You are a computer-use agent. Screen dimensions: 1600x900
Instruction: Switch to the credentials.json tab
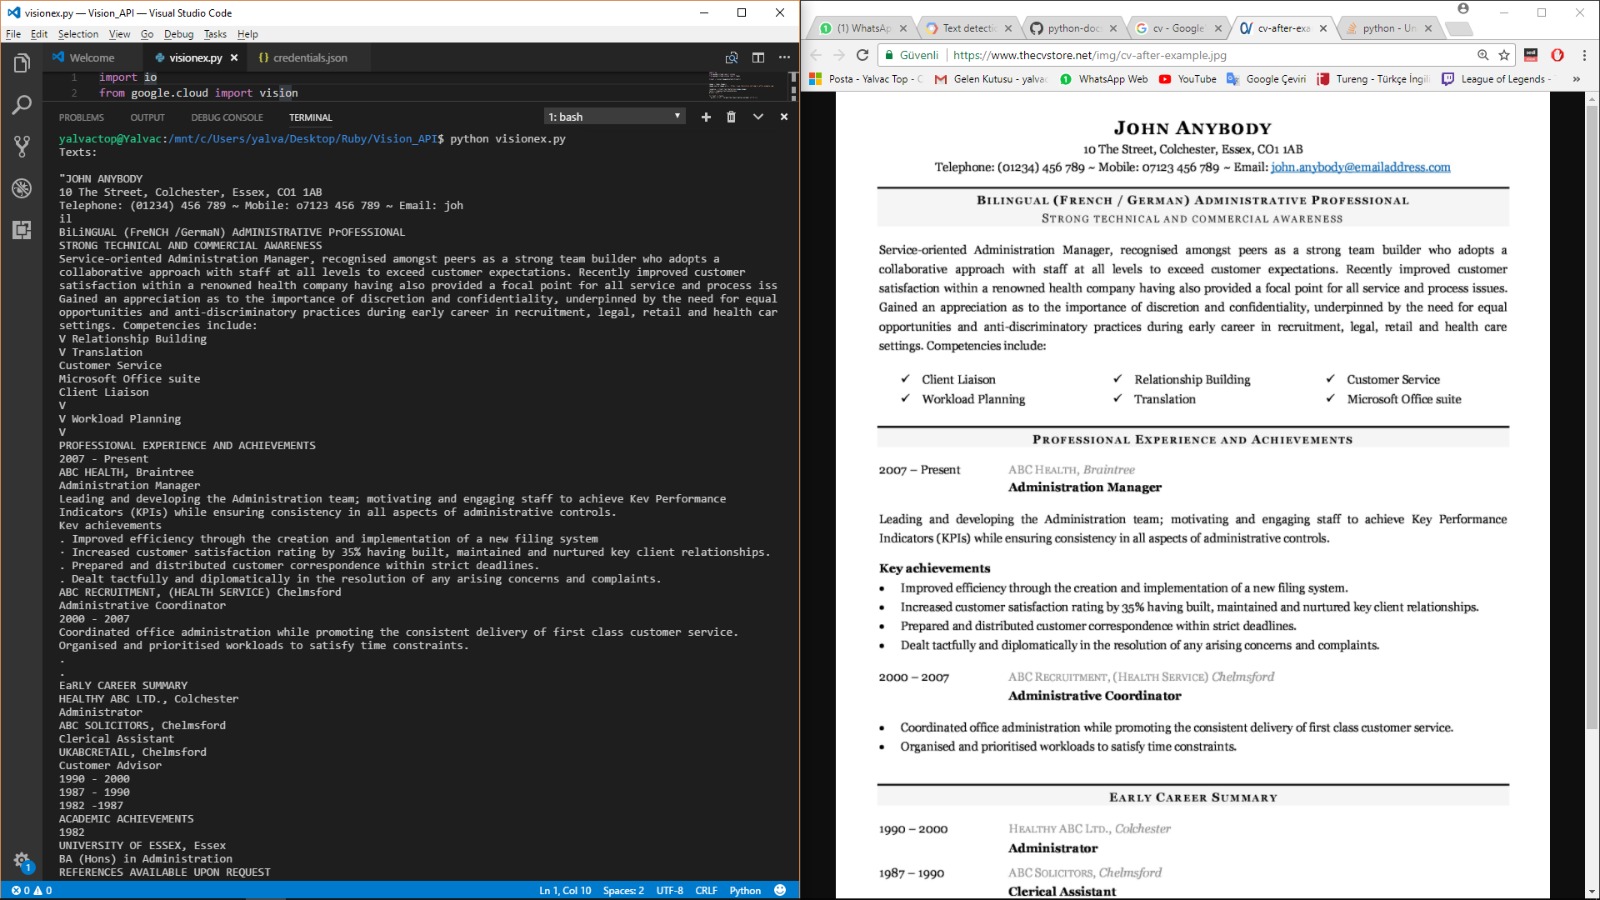point(303,58)
